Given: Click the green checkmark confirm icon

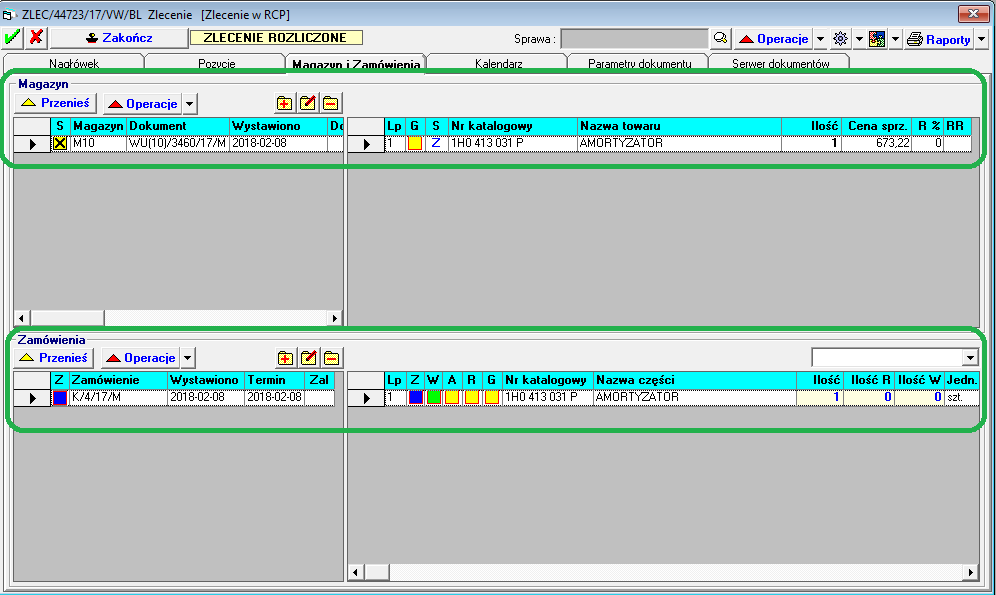Looking at the screenshot, I should coord(12,38).
